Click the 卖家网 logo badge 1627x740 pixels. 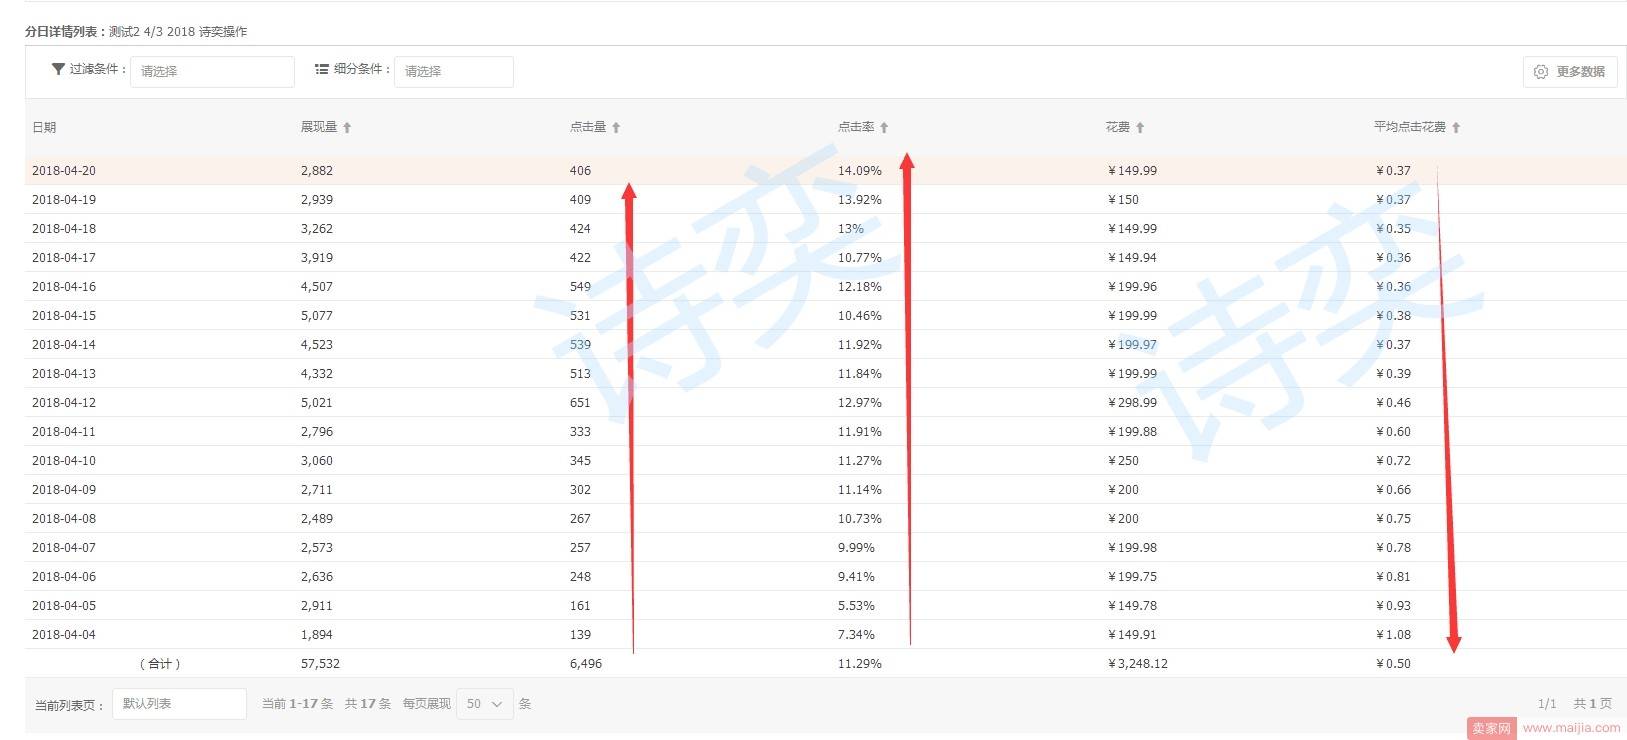click(1492, 728)
